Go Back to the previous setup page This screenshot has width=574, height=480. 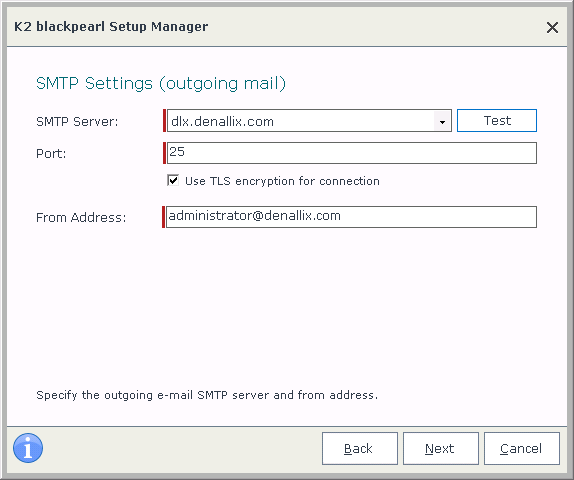click(360, 449)
